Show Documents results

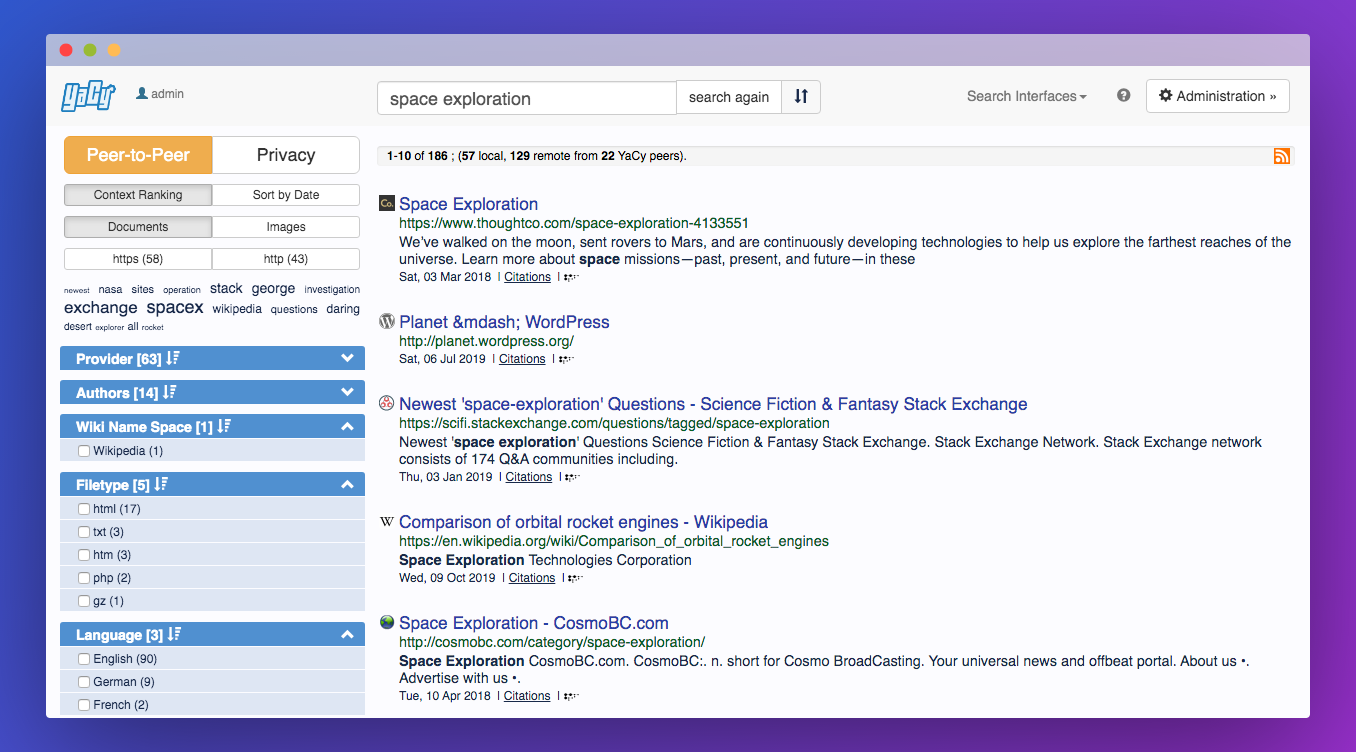tap(138, 227)
